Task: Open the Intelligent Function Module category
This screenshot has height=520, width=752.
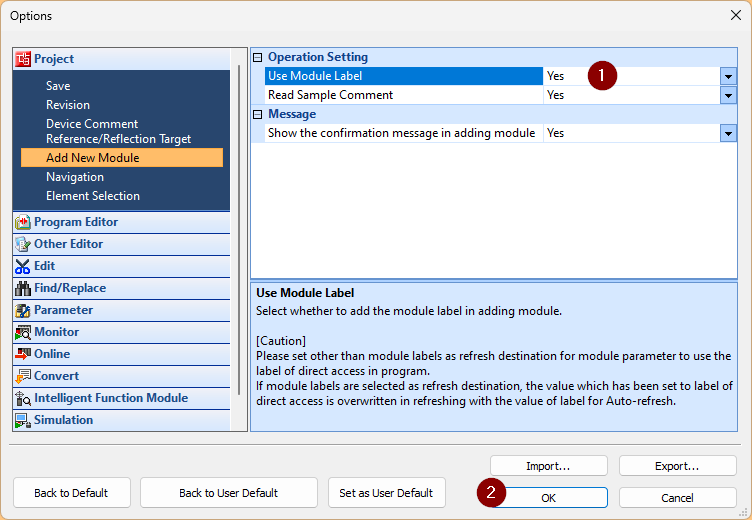Action: [x=110, y=398]
